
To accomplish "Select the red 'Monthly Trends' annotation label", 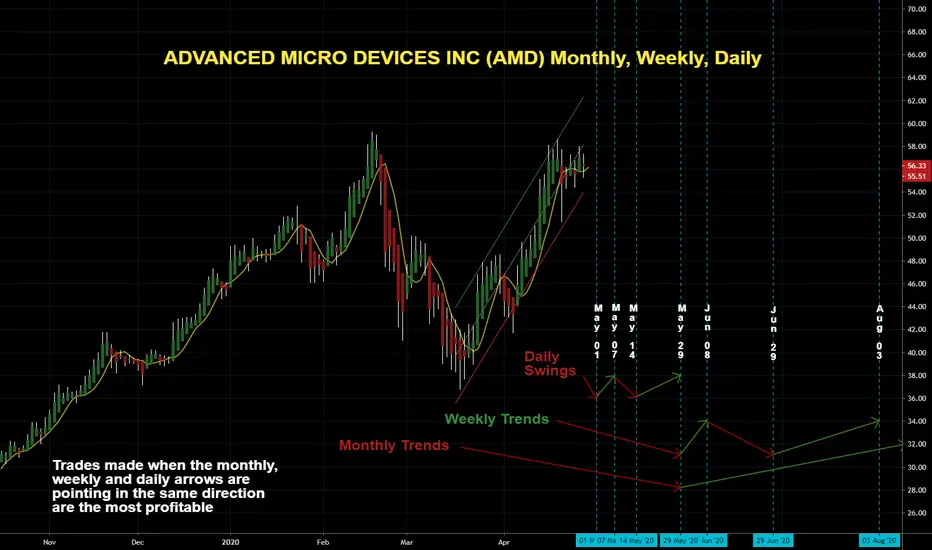I will pos(393,445).
